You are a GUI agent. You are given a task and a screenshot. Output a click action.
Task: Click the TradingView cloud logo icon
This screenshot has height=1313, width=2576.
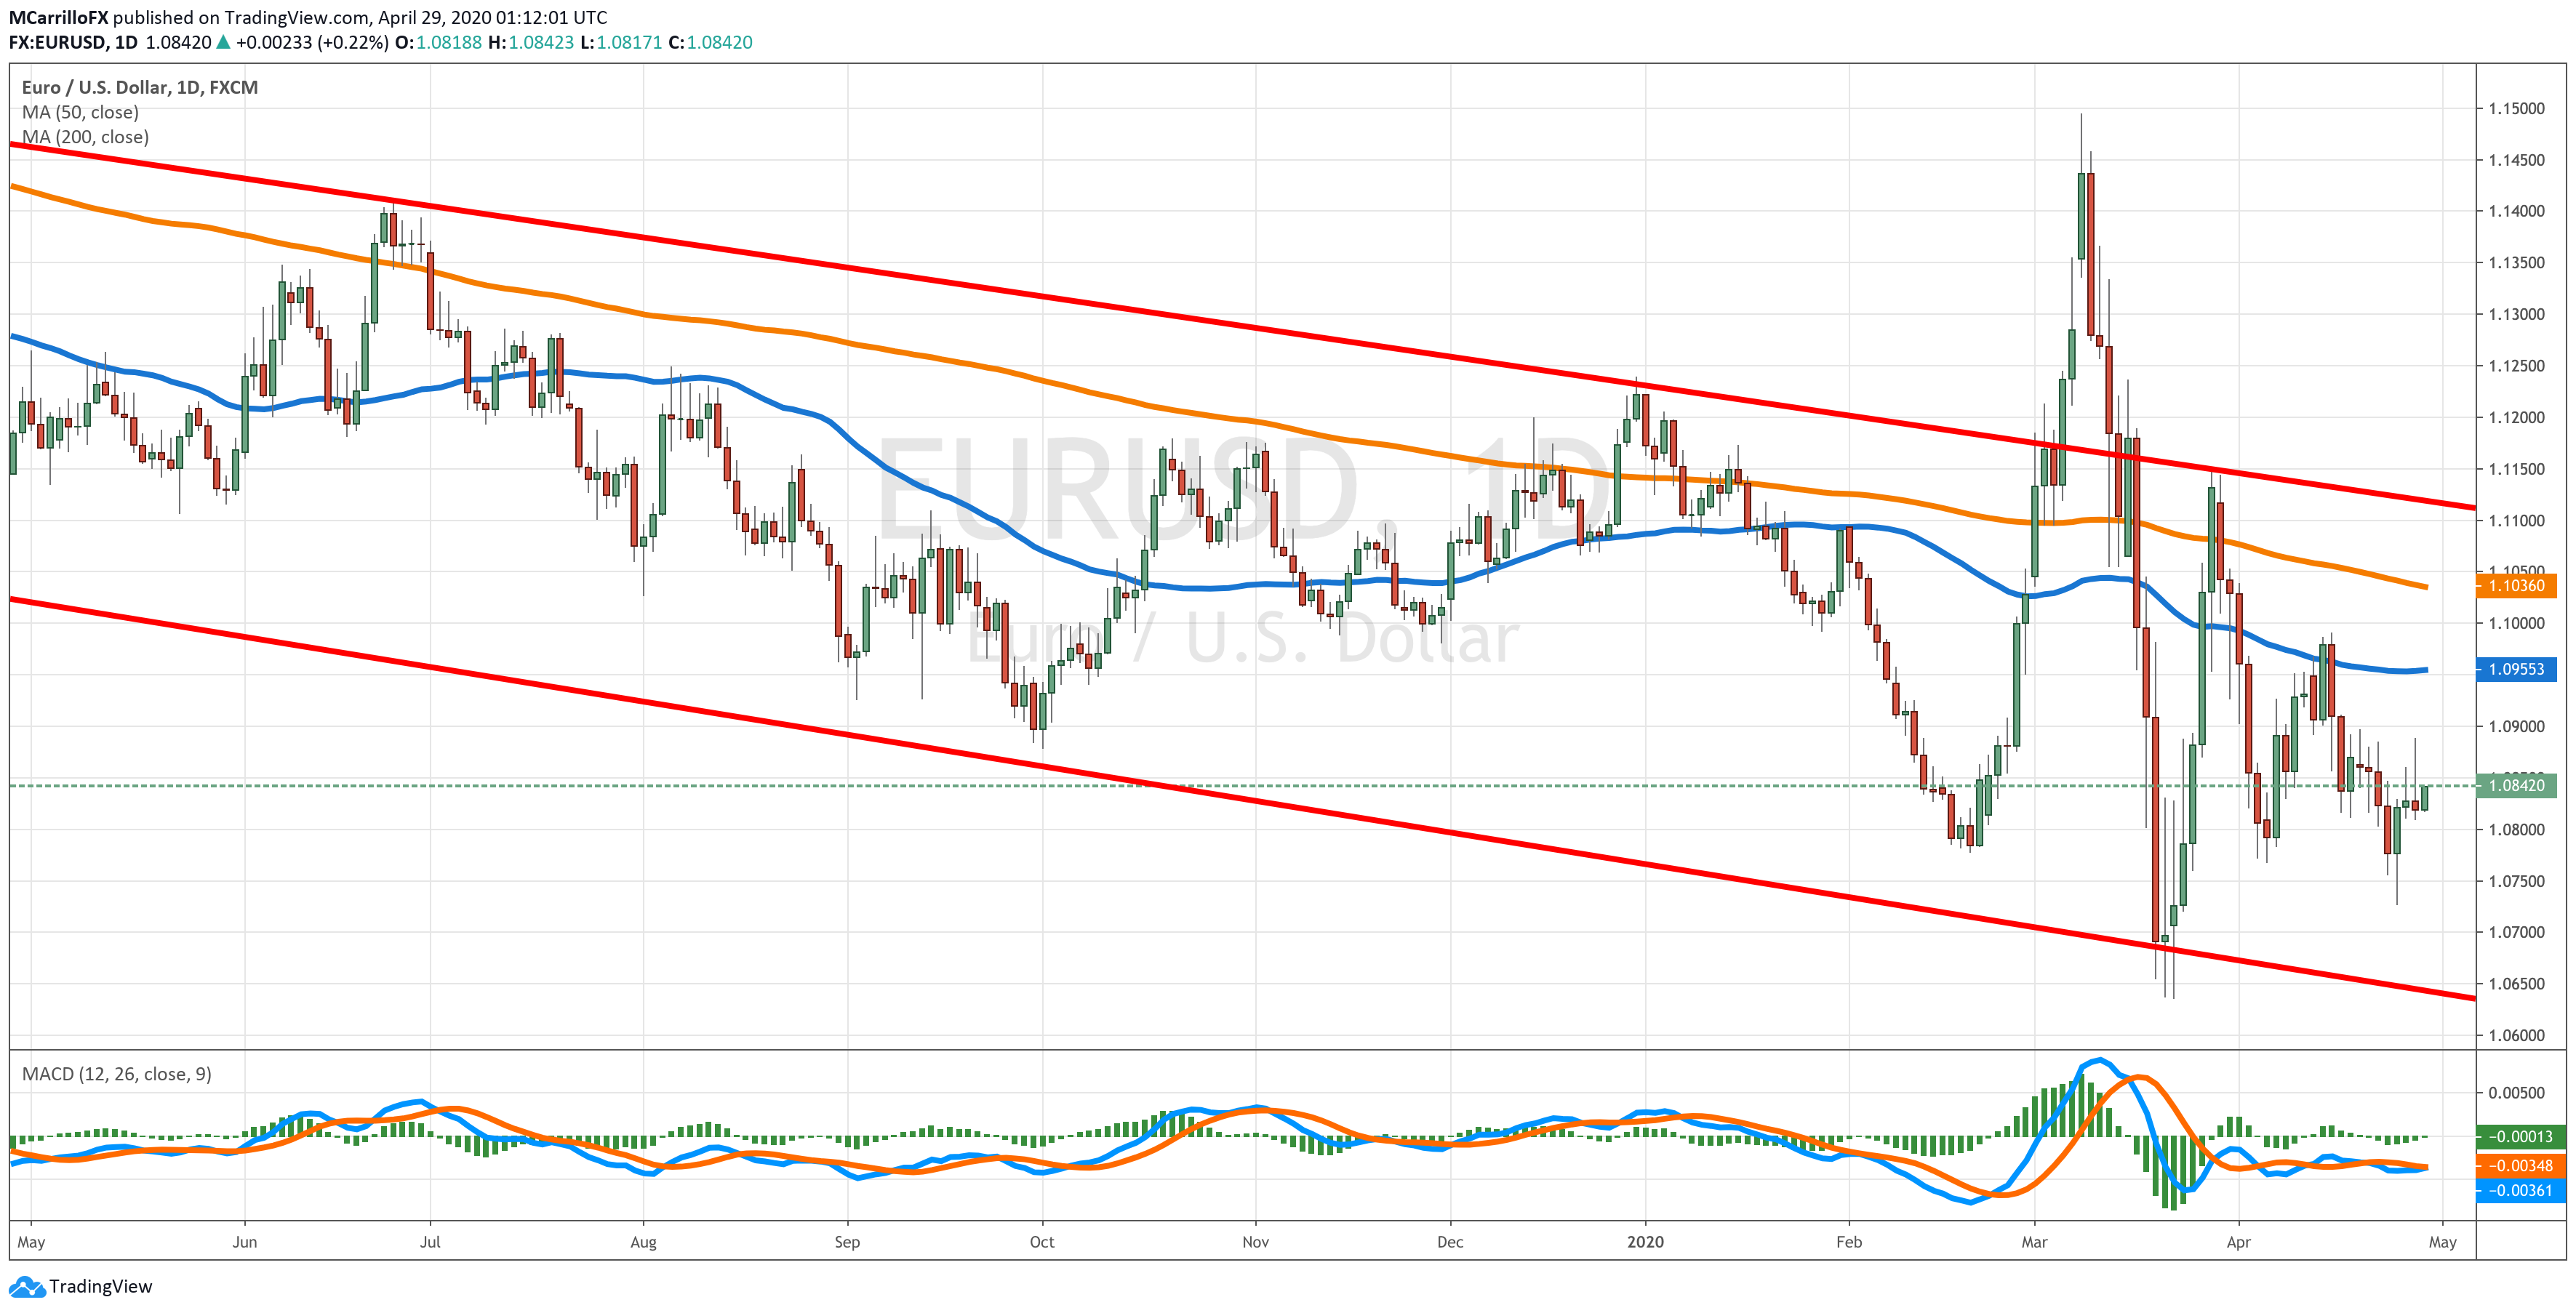27,1286
